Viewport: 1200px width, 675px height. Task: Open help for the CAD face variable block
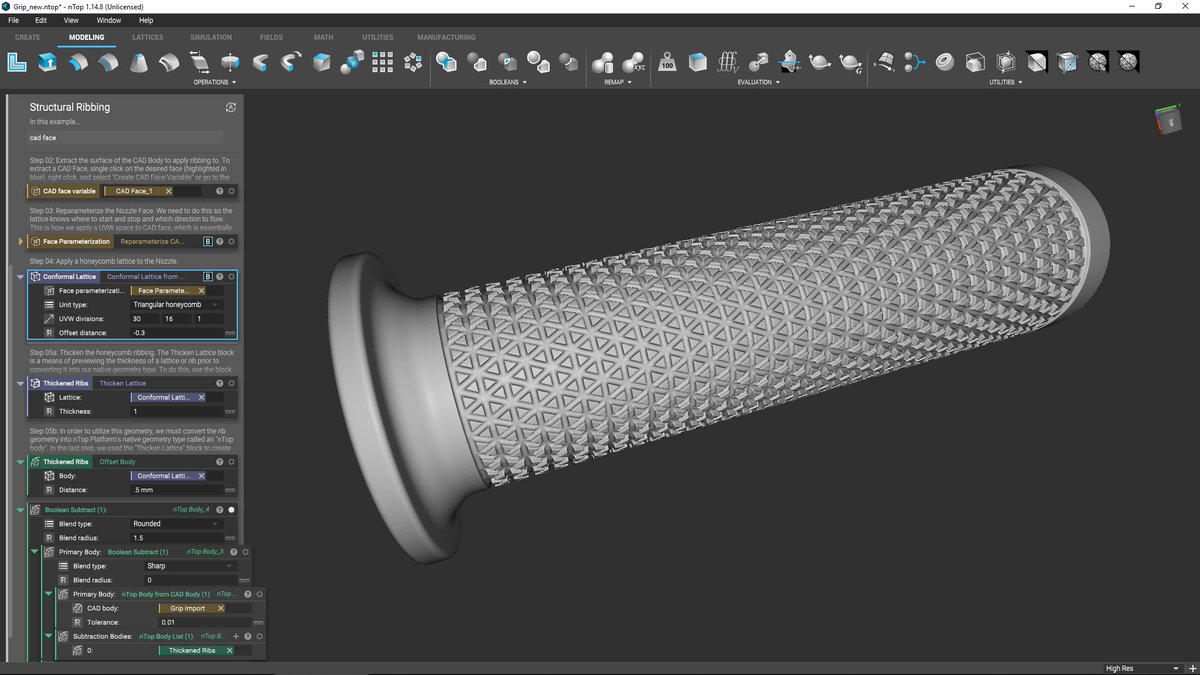click(x=220, y=191)
